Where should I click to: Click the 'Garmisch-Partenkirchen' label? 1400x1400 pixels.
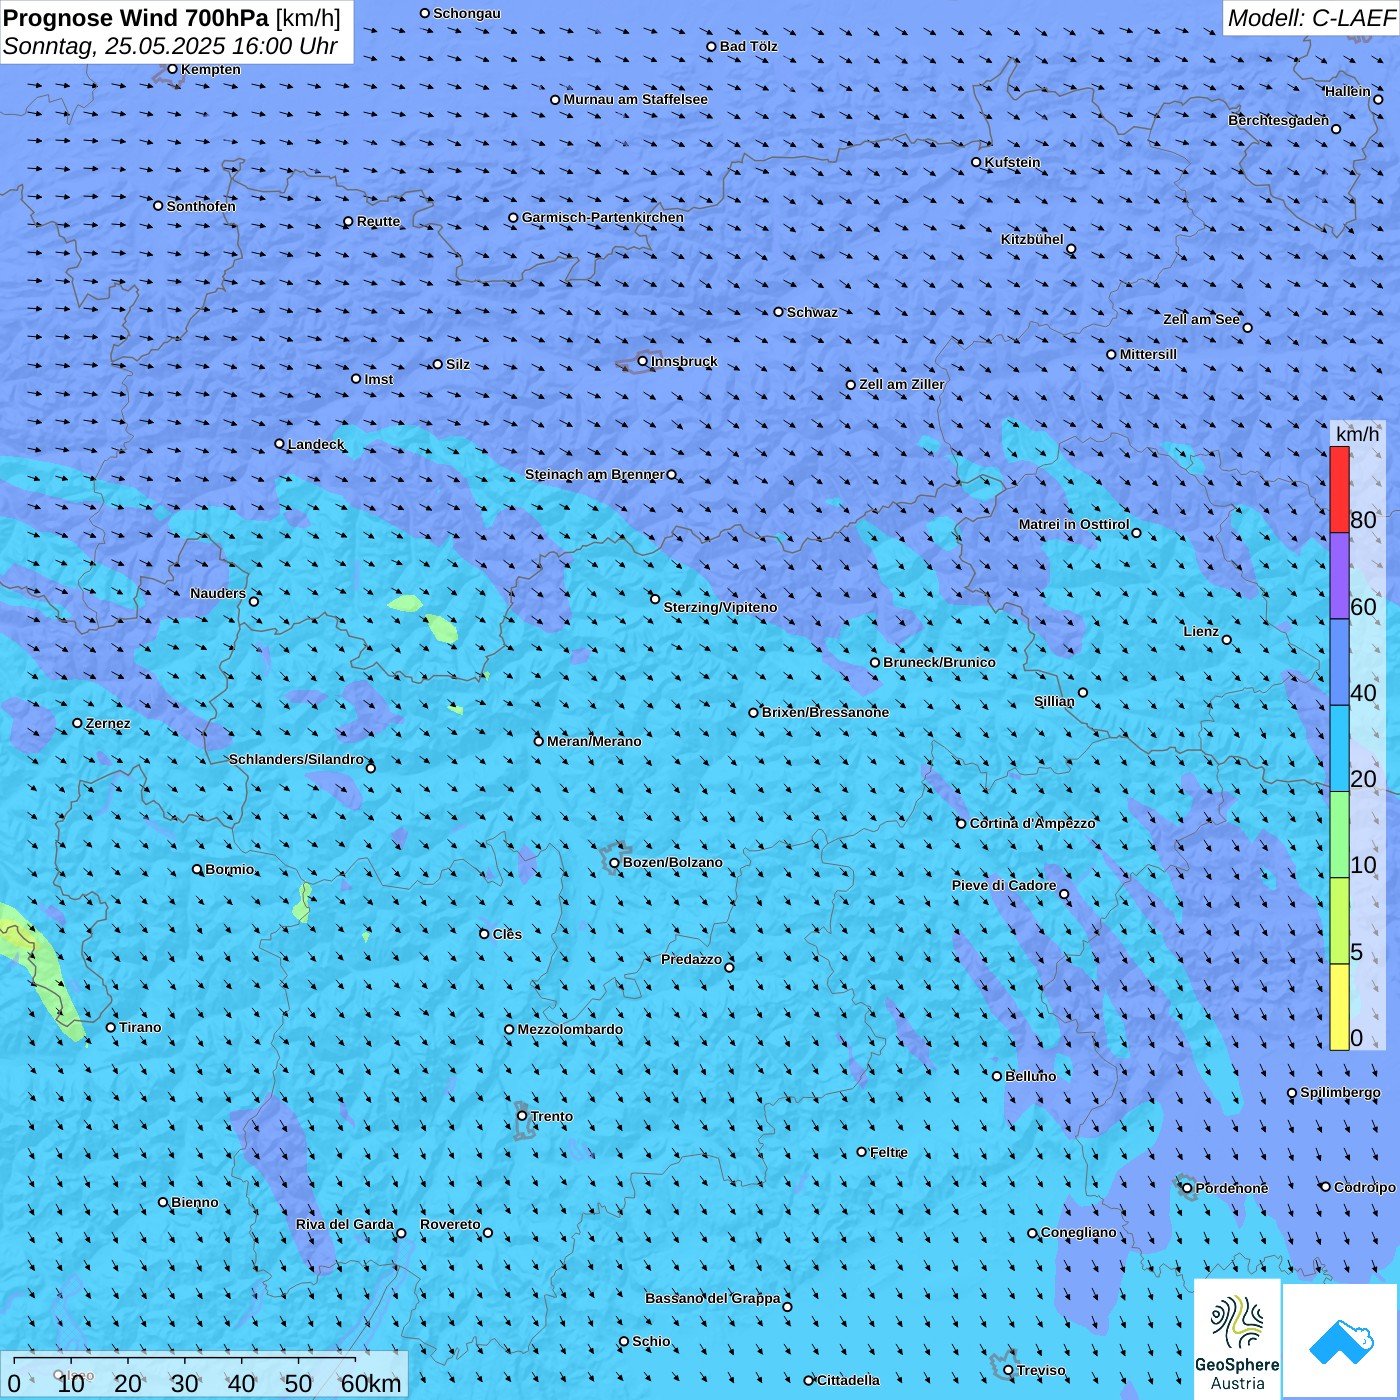pyautogui.click(x=603, y=217)
